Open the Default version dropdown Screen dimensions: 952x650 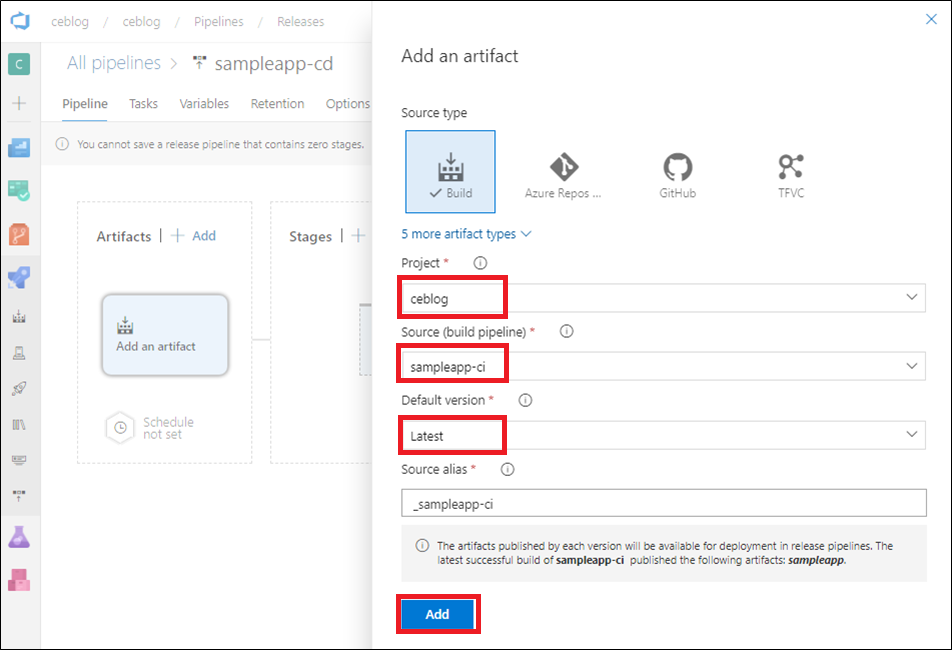click(664, 435)
